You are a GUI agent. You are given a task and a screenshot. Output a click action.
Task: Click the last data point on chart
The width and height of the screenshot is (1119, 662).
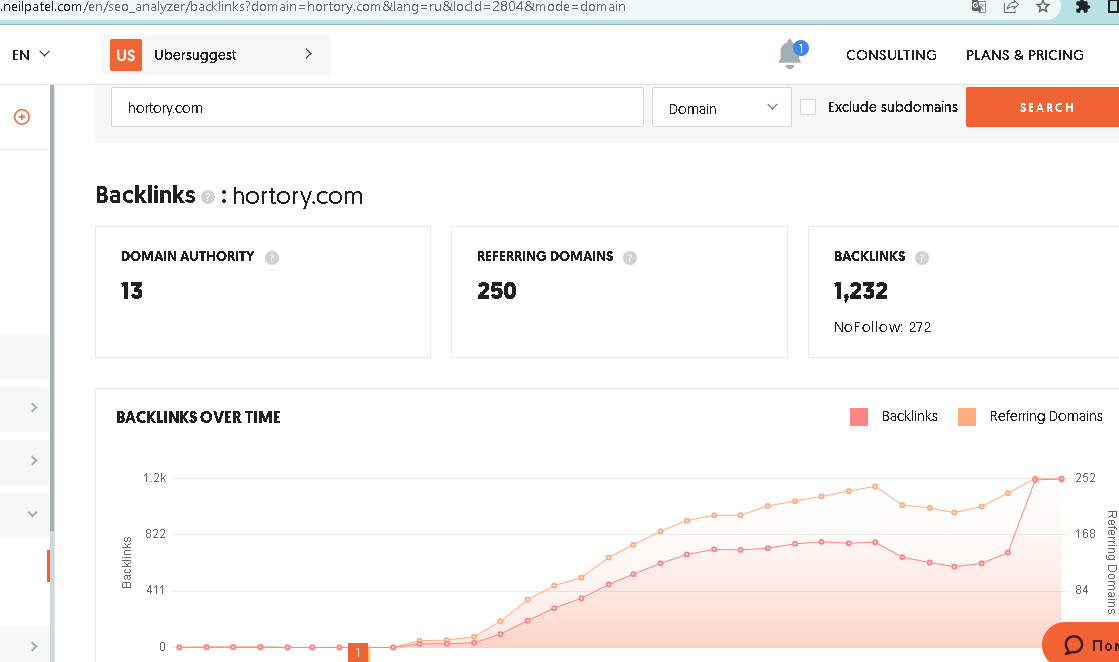1062,479
